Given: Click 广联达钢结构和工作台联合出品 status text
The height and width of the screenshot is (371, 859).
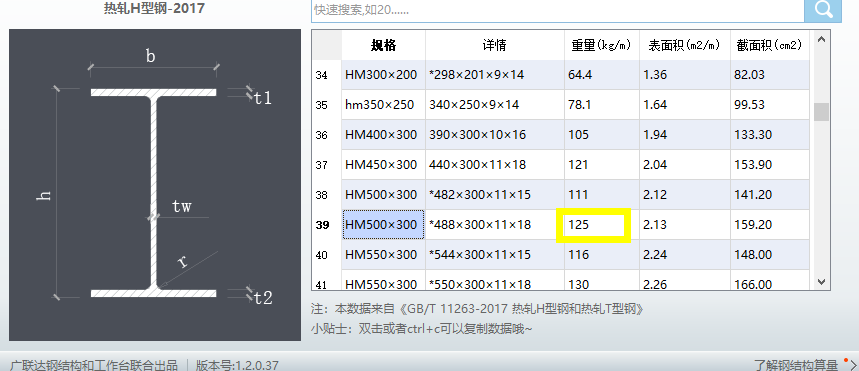Looking at the screenshot, I should [x=94, y=365].
